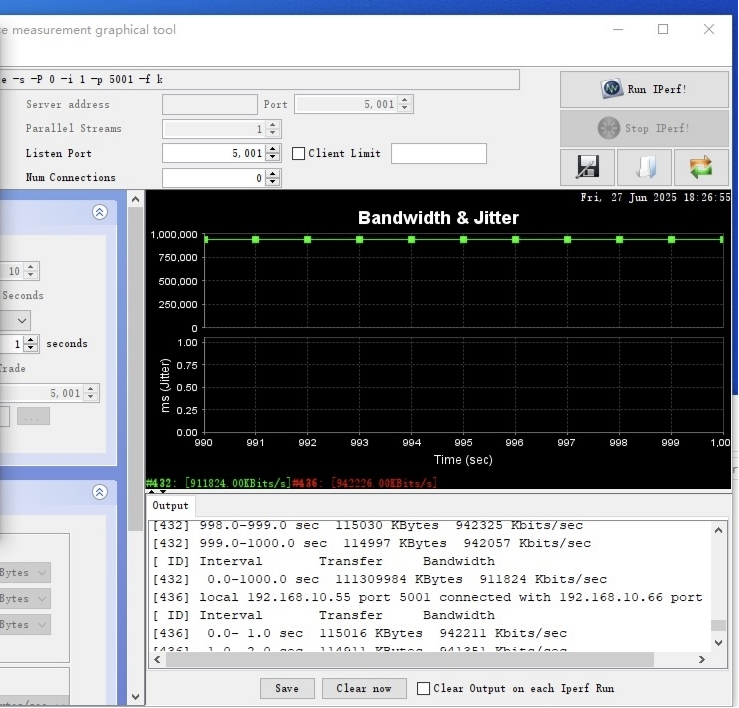Click output line '0.0-1000.0 sec 111309984 KBytes'
The image size is (739, 708).
pos(380,579)
